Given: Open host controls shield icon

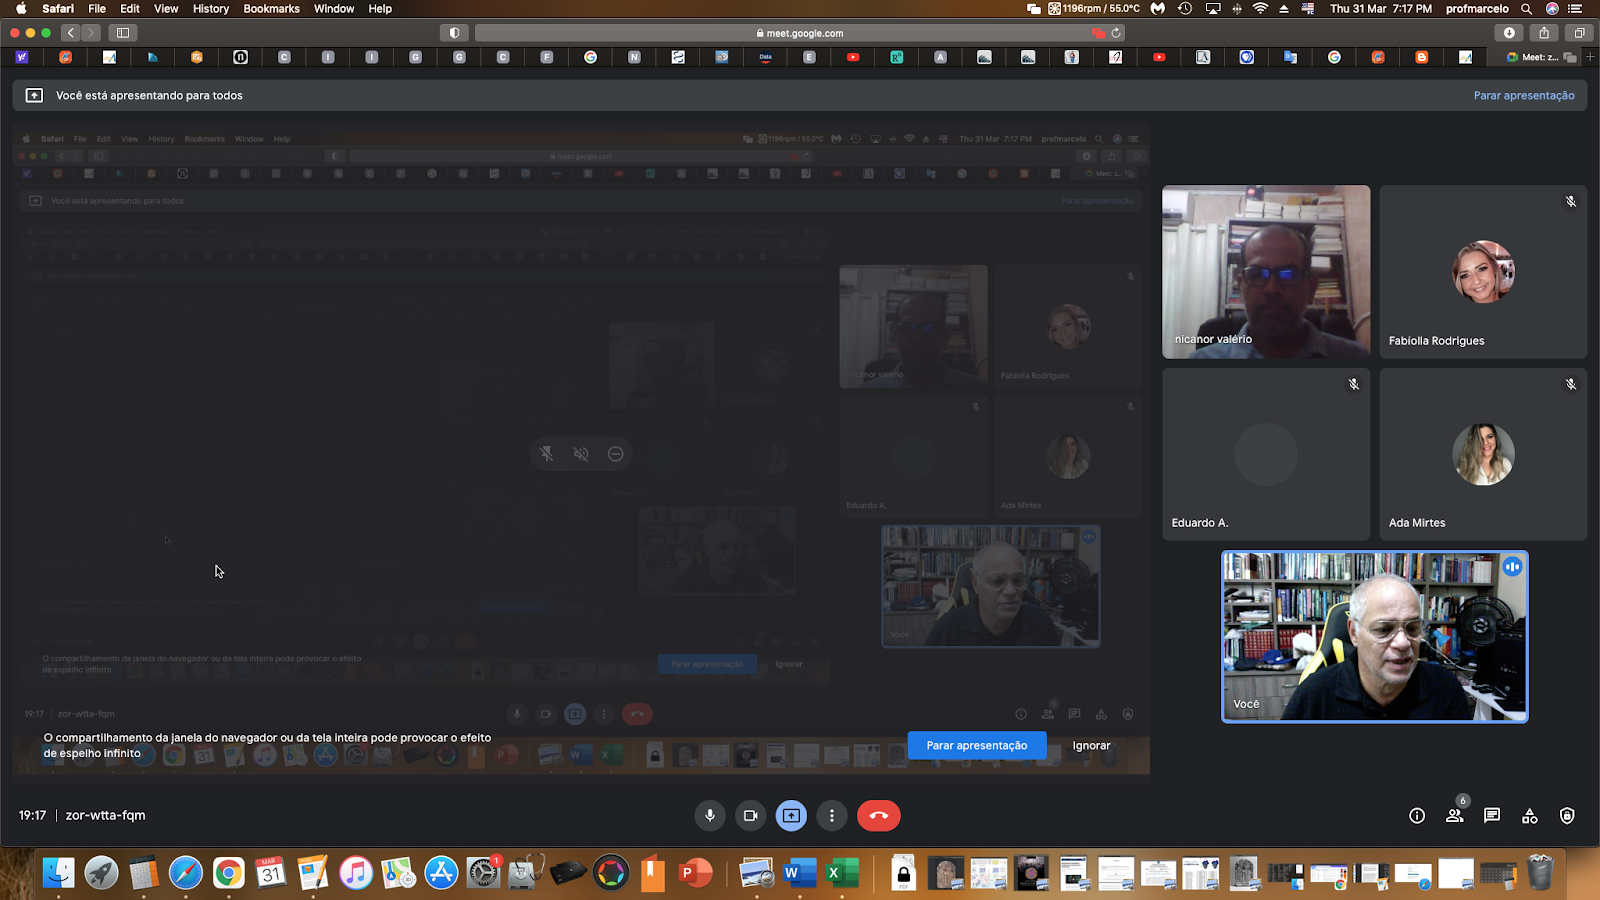Looking at the screenshot, I should [1567, 816].
